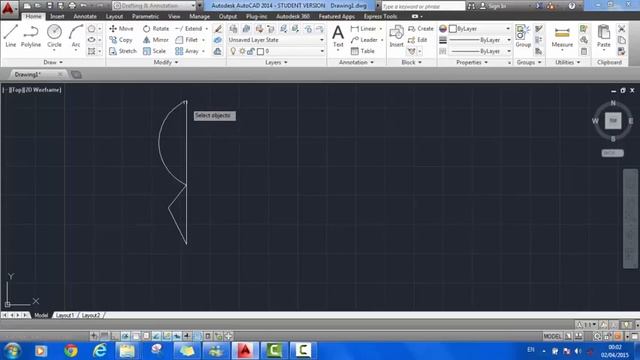This screenshot has height=360, width=640.
Task: Click the Sign In button
Action: coord(494,6)
